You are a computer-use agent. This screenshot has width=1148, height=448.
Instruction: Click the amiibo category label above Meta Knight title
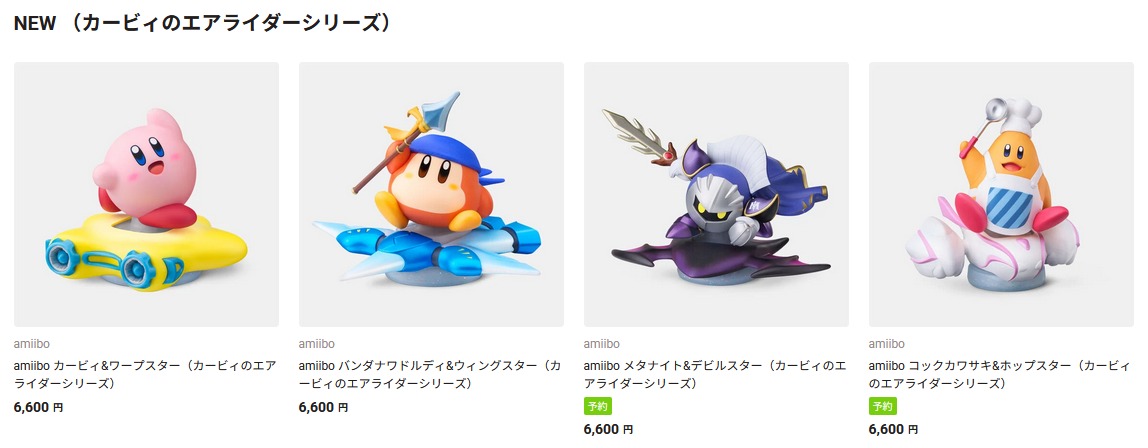coord(601,343)
